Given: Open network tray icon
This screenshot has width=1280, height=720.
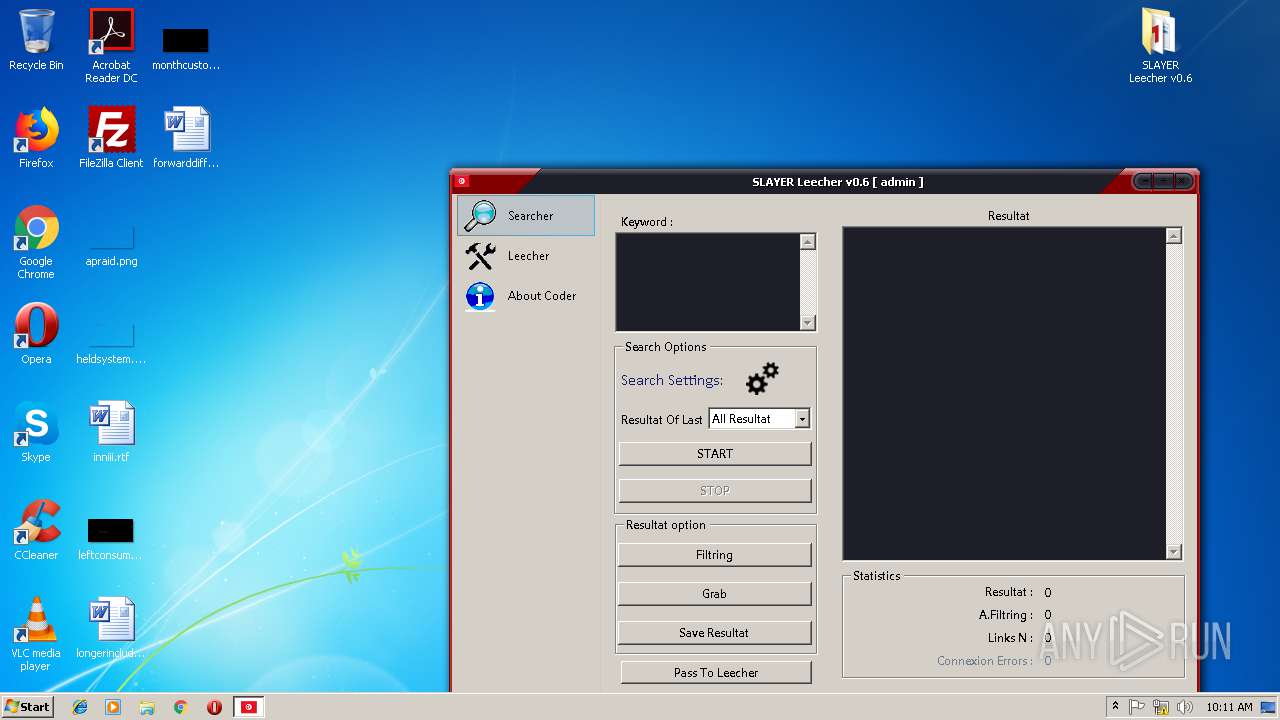Looking at the screenshot, I should [1161, 707].
